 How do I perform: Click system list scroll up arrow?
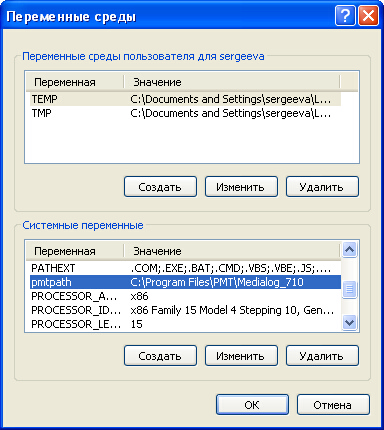tap(349, 250)
